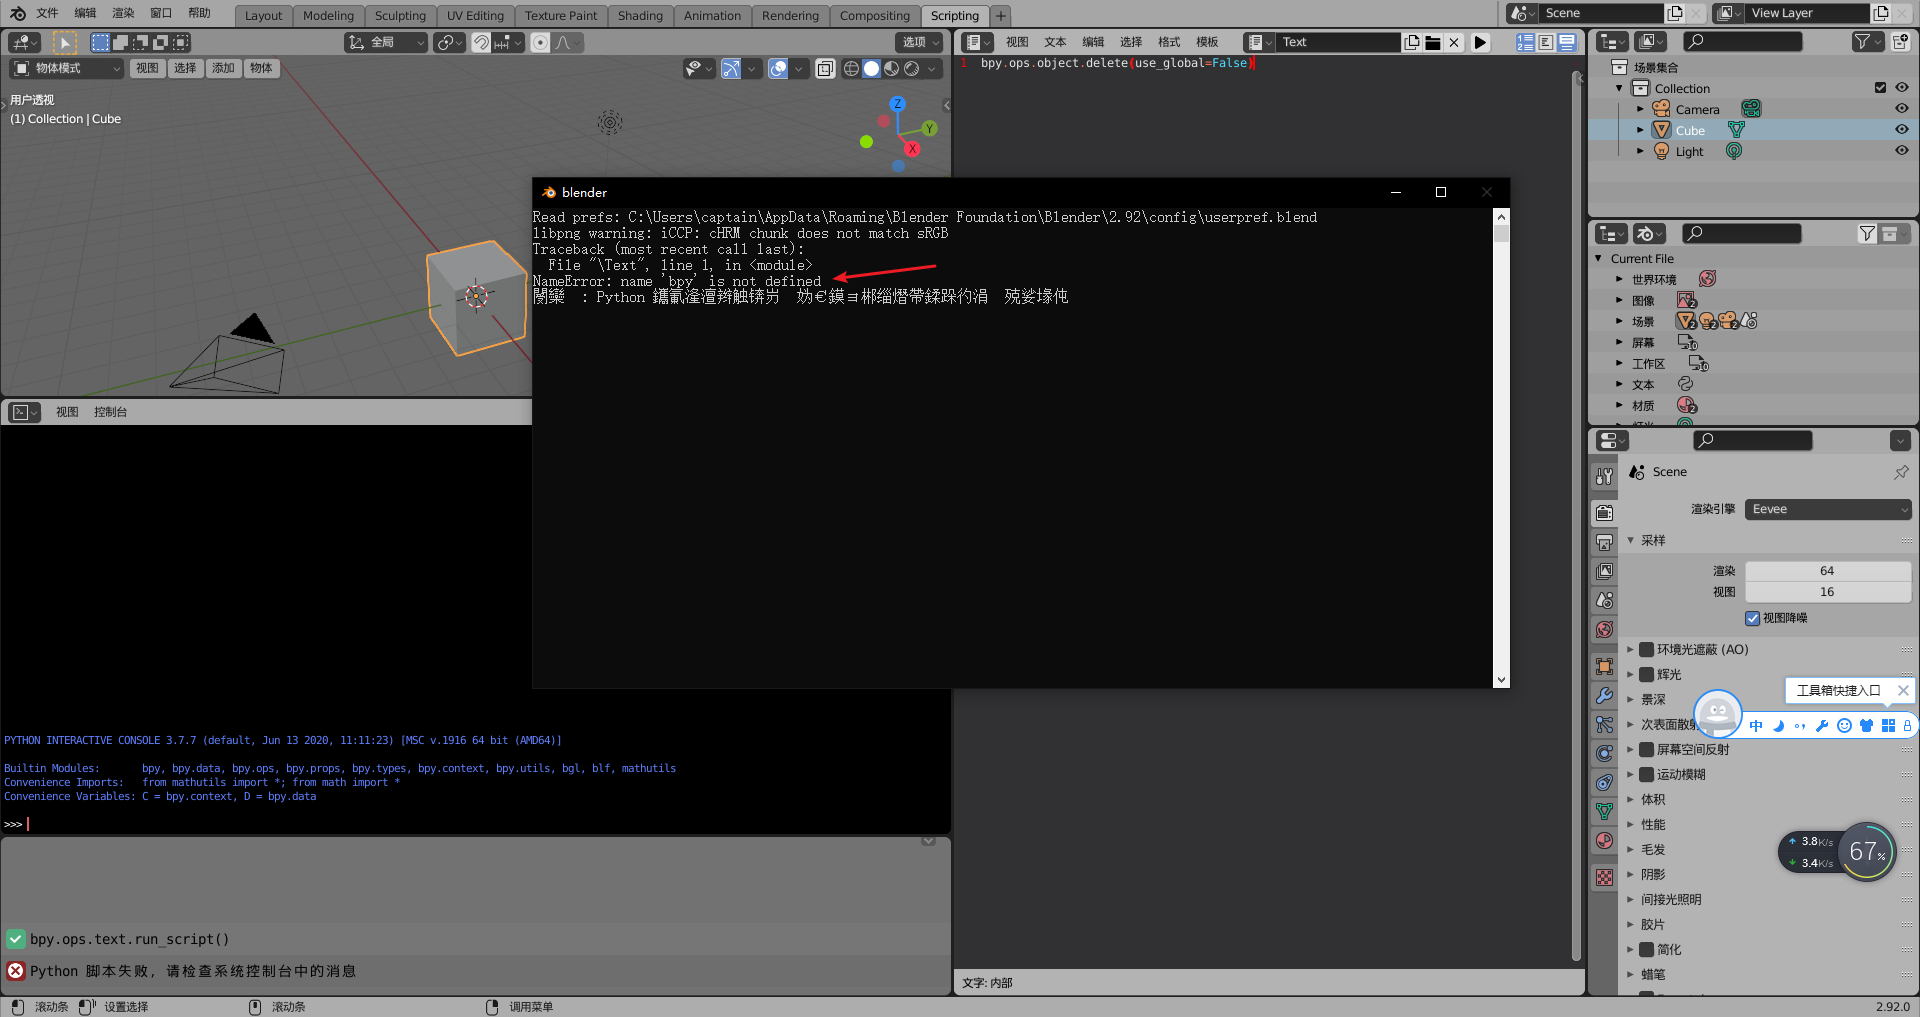1920x1017 pixels.
Task: Toggle snapping magnet icon
Action: [x=481, y=42]
